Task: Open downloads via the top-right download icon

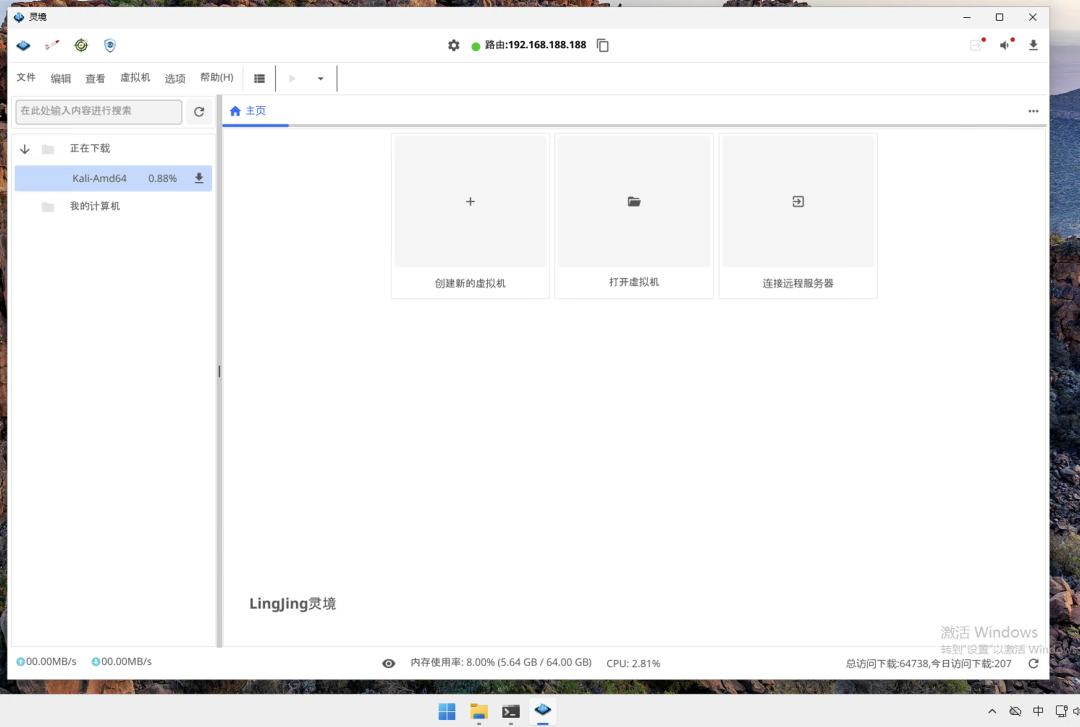Action: pyautogui.click(x=1033, y=45)
